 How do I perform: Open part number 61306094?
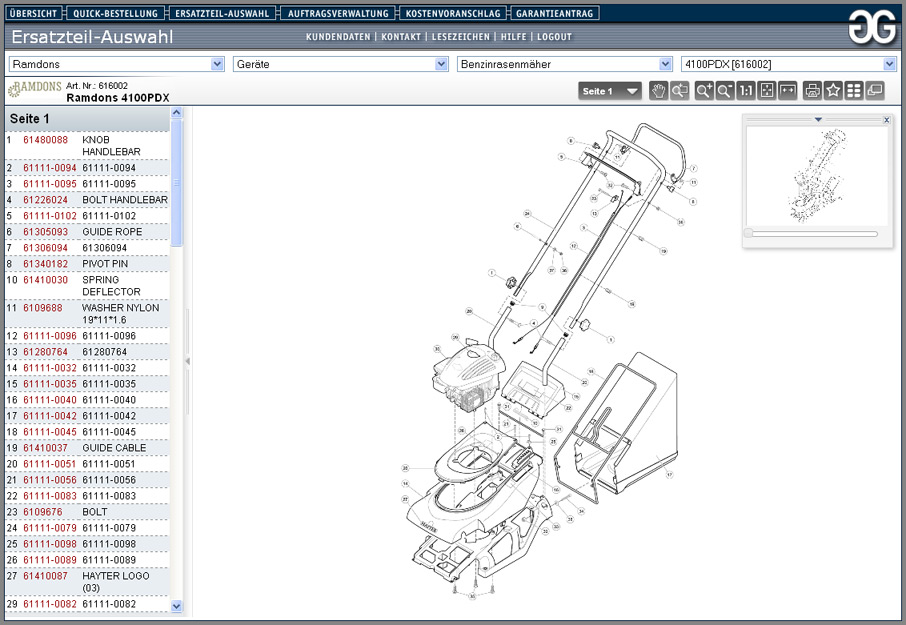[x=45, y=248]
